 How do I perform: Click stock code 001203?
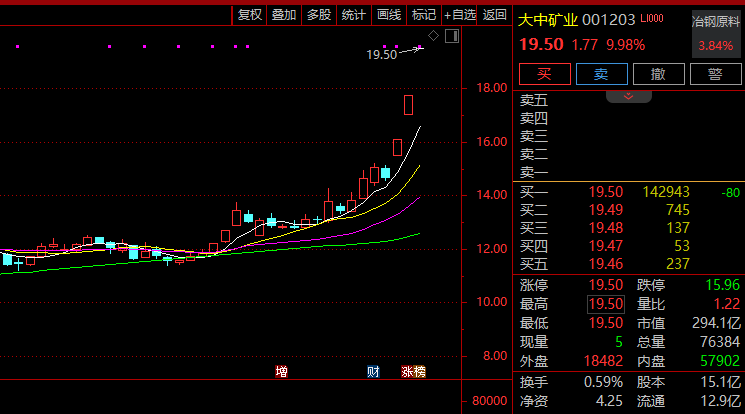(x=609, y=20)
